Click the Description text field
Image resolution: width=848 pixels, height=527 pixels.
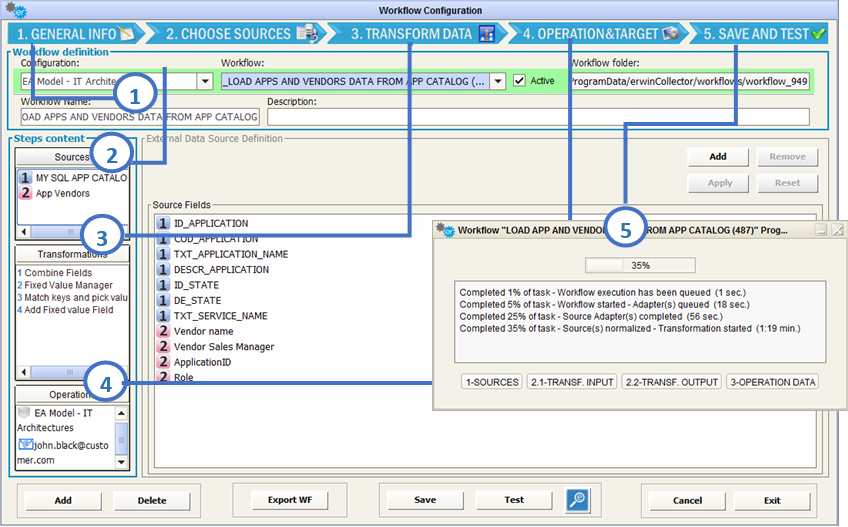[x=538, y=117]
